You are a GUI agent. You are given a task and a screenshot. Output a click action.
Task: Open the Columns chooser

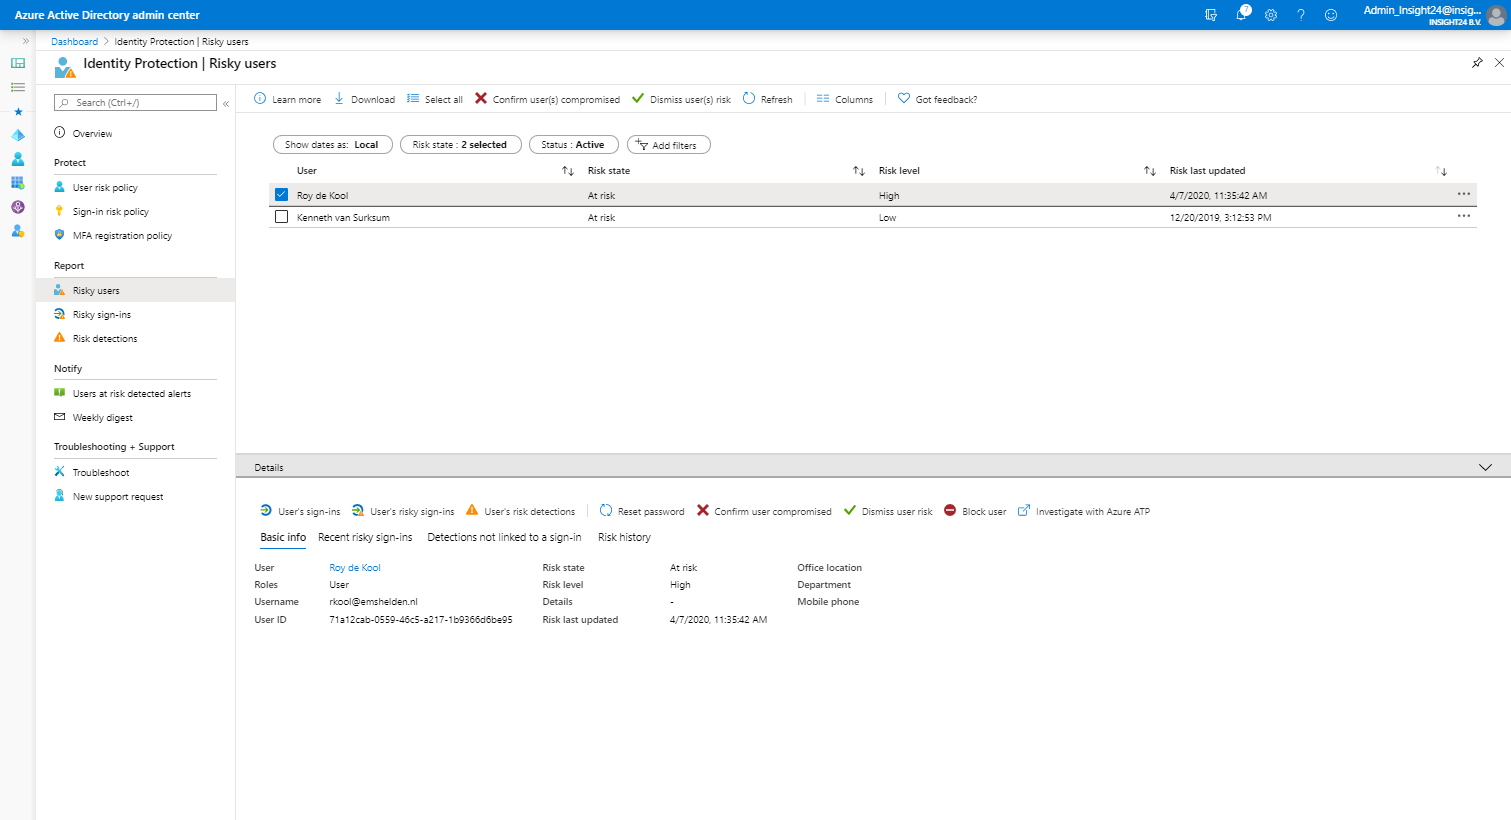click(x=844, y=99)
